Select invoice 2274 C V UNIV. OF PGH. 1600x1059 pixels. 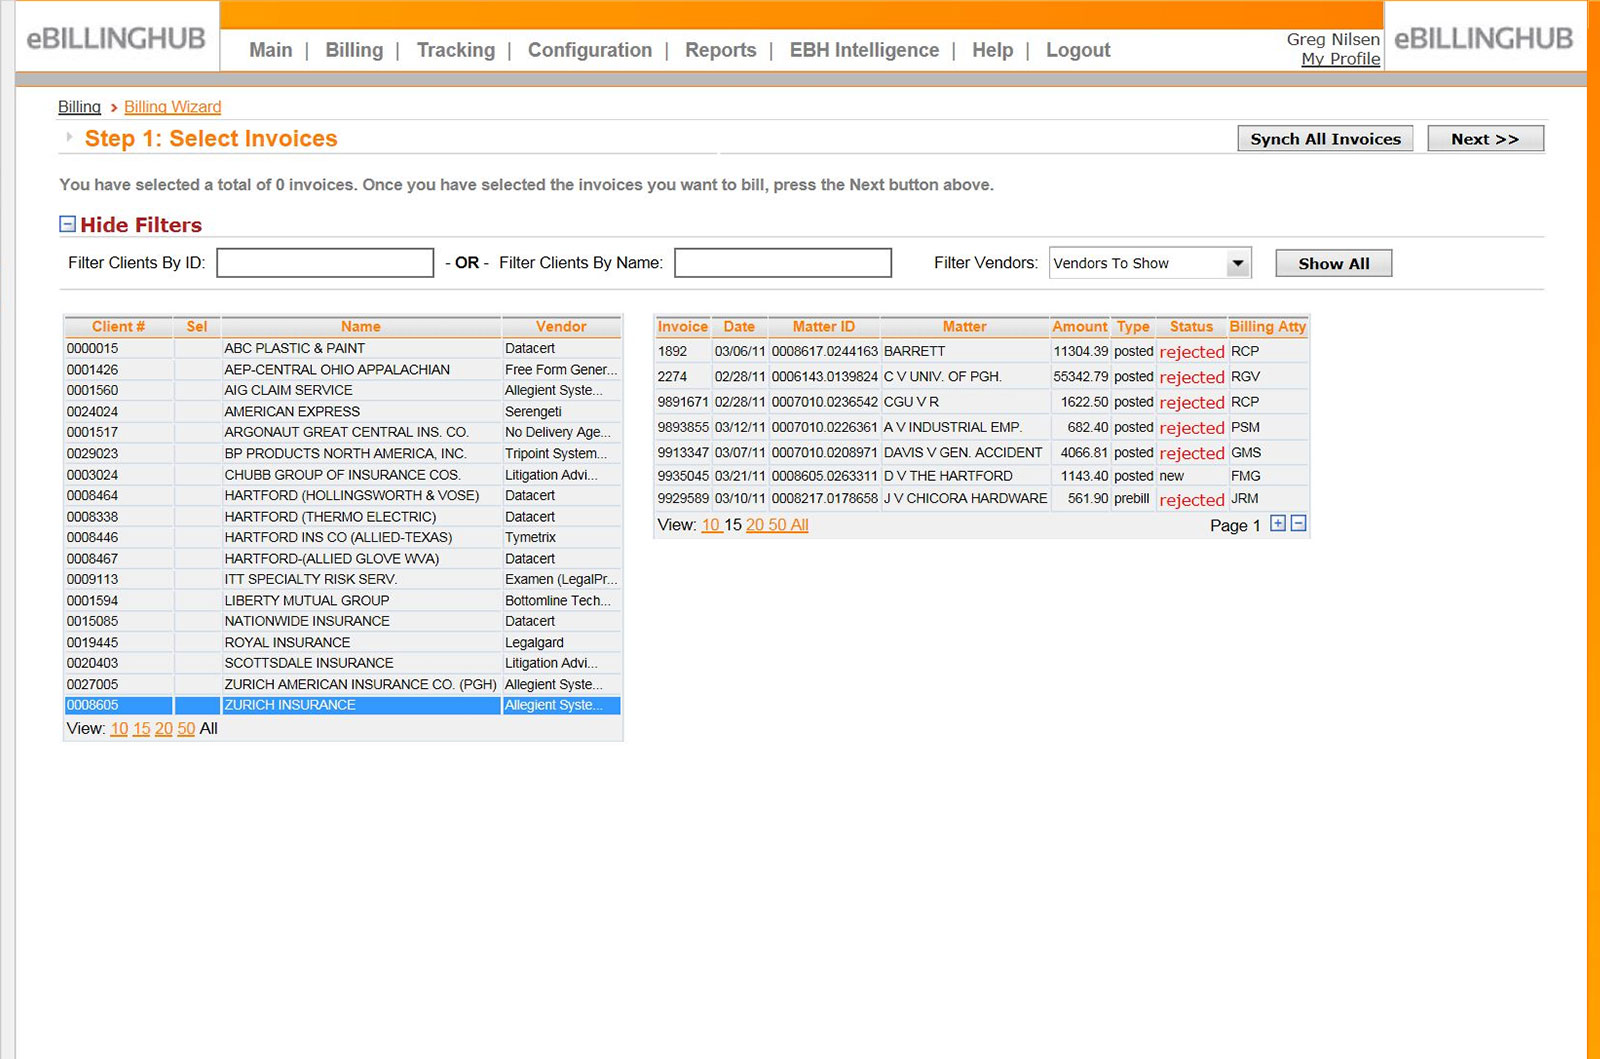pyautogui.click(x=981, y=377)
